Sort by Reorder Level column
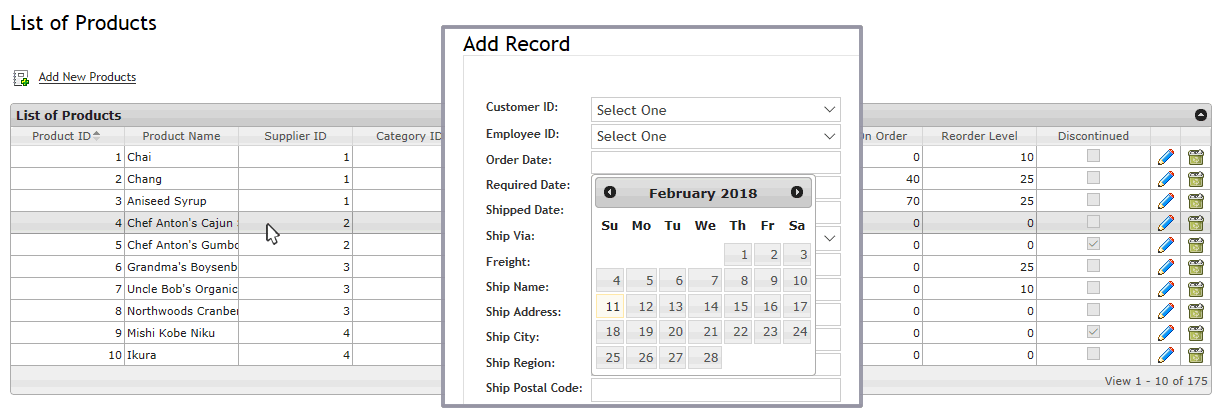 (979, 136)
